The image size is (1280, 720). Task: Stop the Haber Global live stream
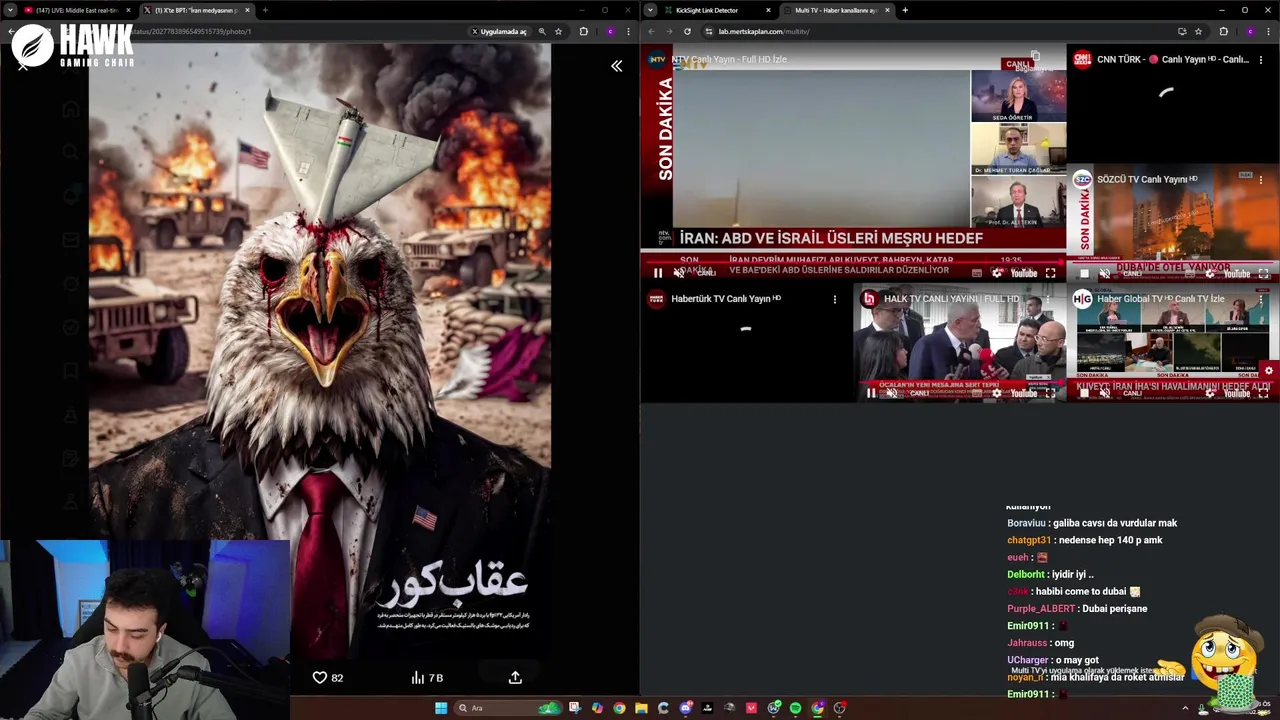pos(1084,393)
